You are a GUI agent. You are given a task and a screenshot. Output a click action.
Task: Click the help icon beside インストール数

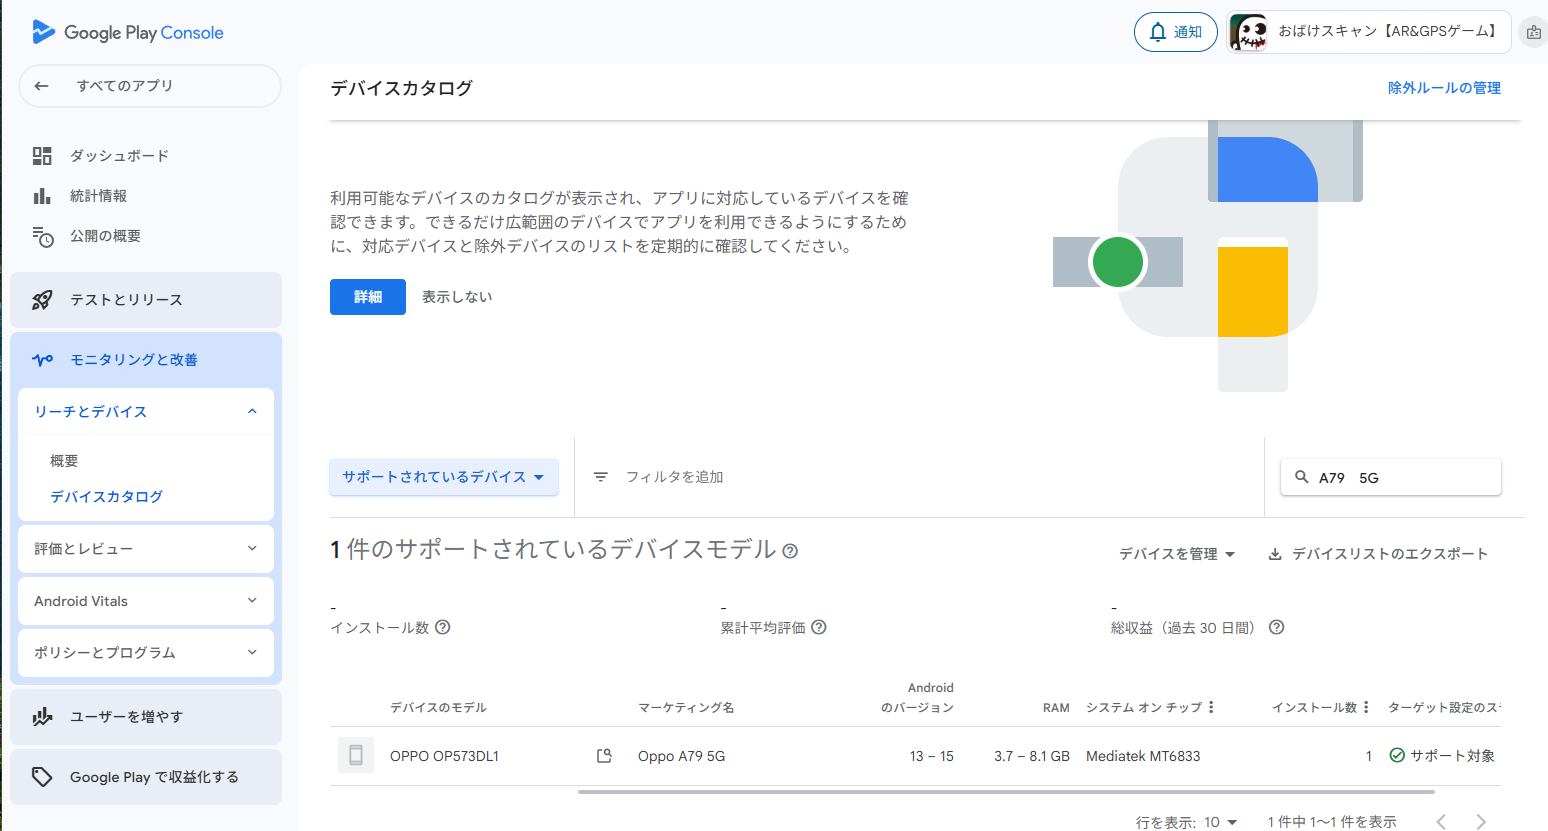tap(443, 627)
